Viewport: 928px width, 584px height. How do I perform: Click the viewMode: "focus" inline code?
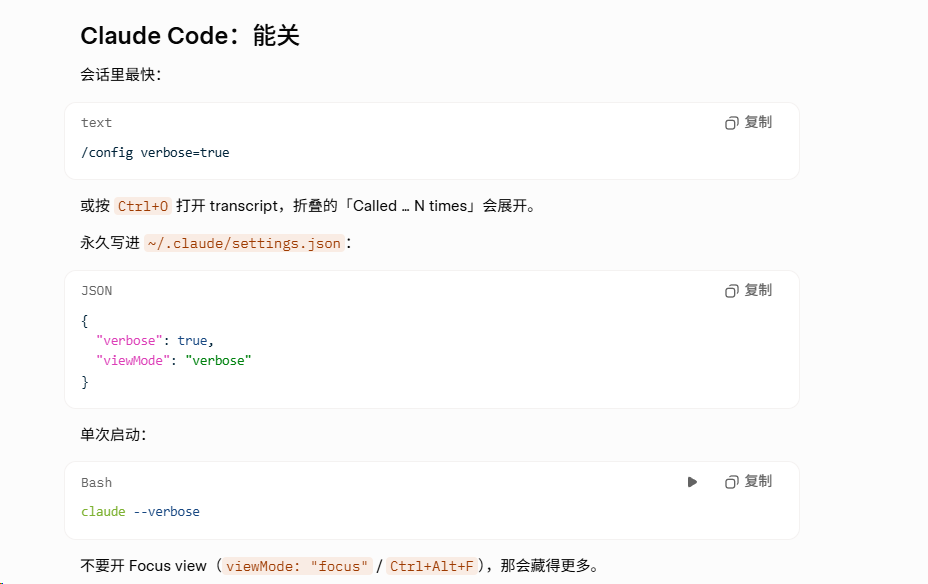297,566
